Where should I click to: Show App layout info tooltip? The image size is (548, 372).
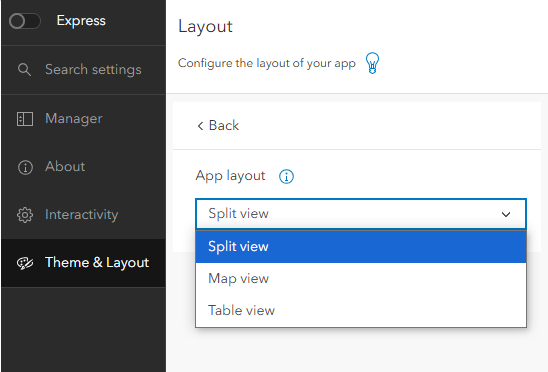286,176
